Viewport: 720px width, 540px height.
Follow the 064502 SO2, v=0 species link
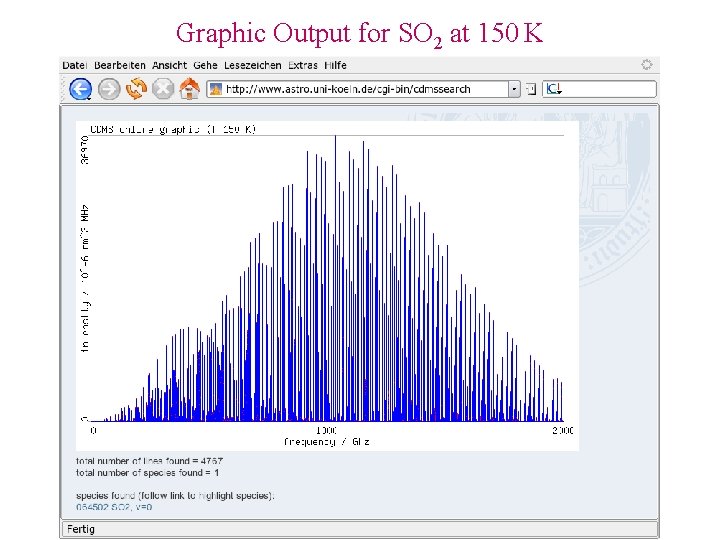pos(114,507)
